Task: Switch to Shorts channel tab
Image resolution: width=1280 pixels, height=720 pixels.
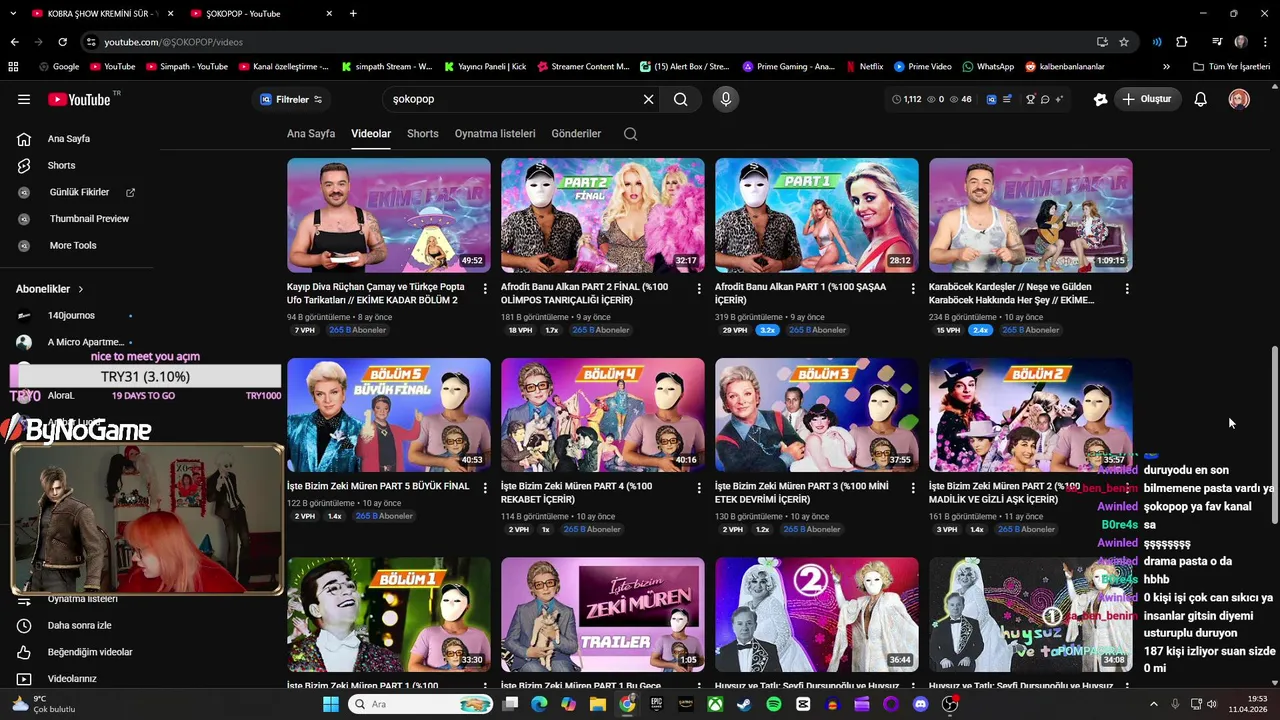Action: click(x=423, y=134)
